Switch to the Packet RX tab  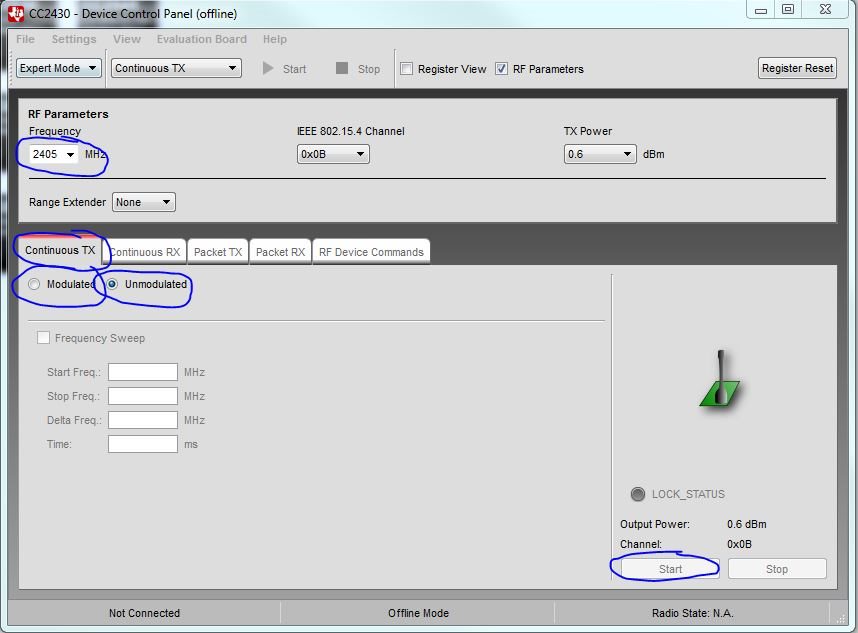(280, 252)
